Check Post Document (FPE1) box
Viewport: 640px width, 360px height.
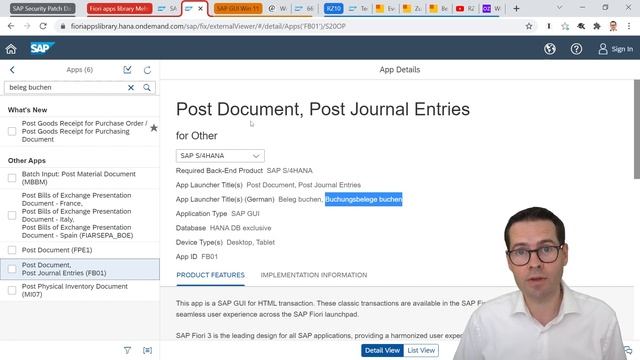[x=12, y=250]
